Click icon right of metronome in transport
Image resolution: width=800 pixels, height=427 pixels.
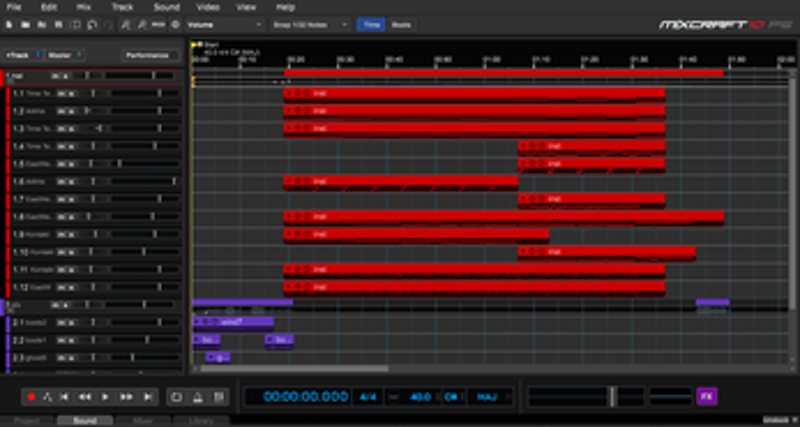pyautogui.click(x=219, y=396)
